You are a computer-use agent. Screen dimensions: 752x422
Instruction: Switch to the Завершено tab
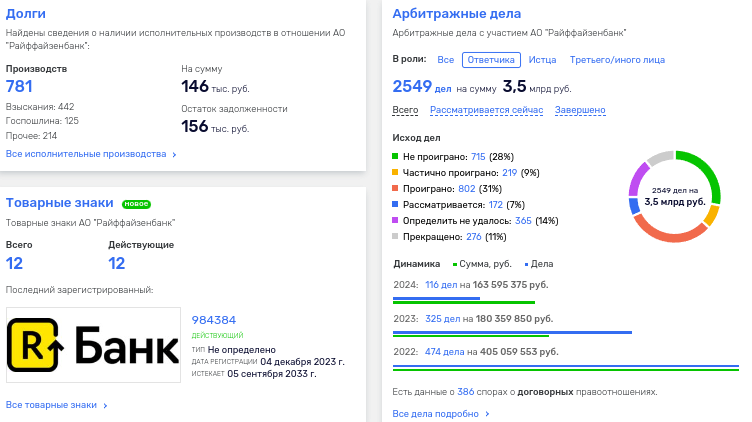click(580, 110)
